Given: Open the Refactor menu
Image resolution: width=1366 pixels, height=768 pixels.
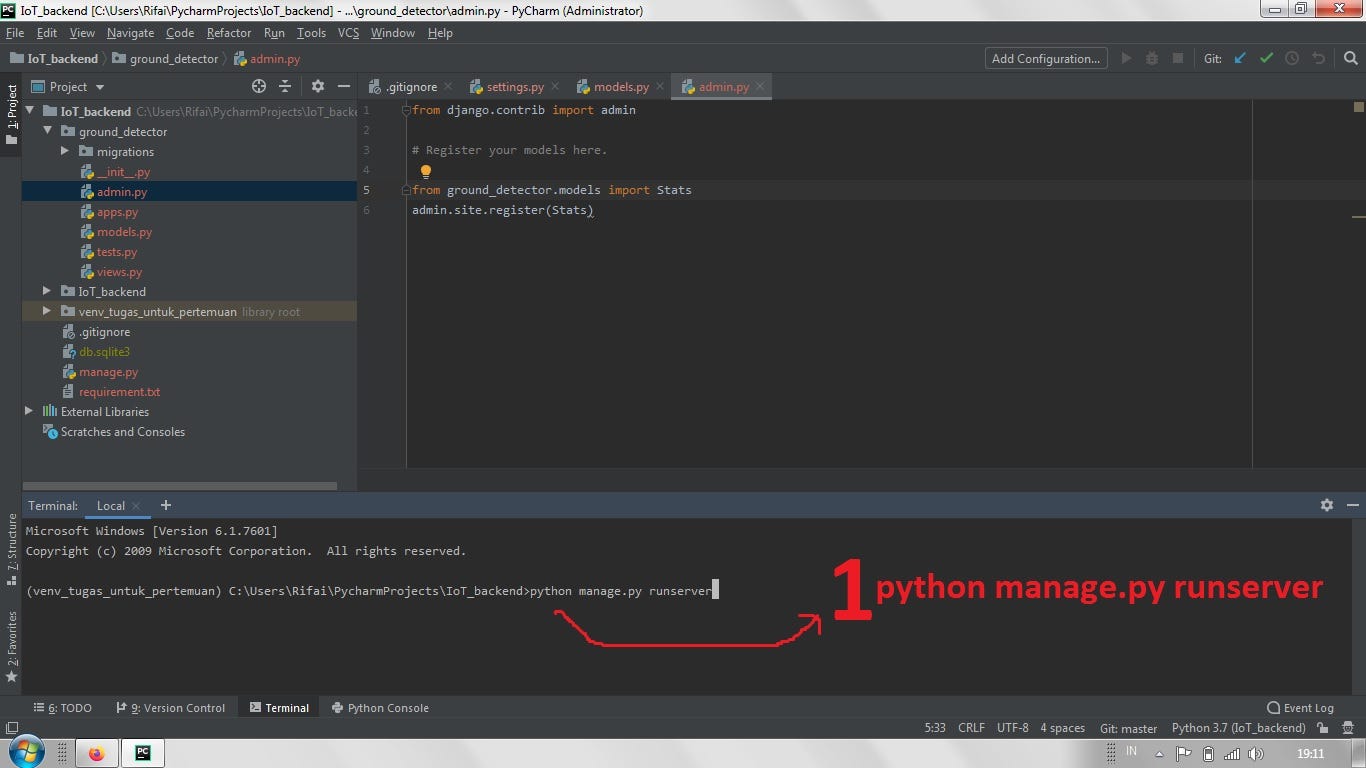Looking at the screenshot, I should coord(229,33).
